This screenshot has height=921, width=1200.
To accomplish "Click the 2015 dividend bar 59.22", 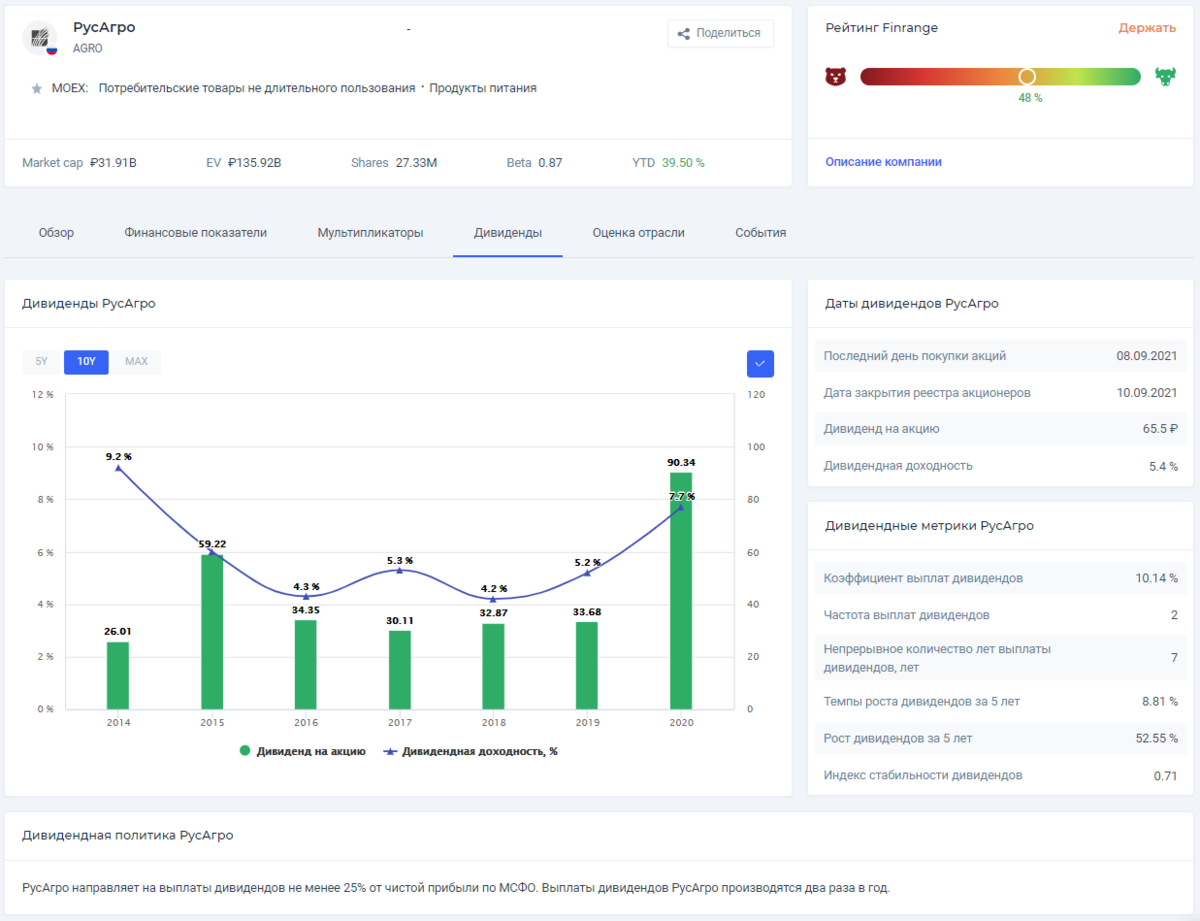I will tap(212, 632).
